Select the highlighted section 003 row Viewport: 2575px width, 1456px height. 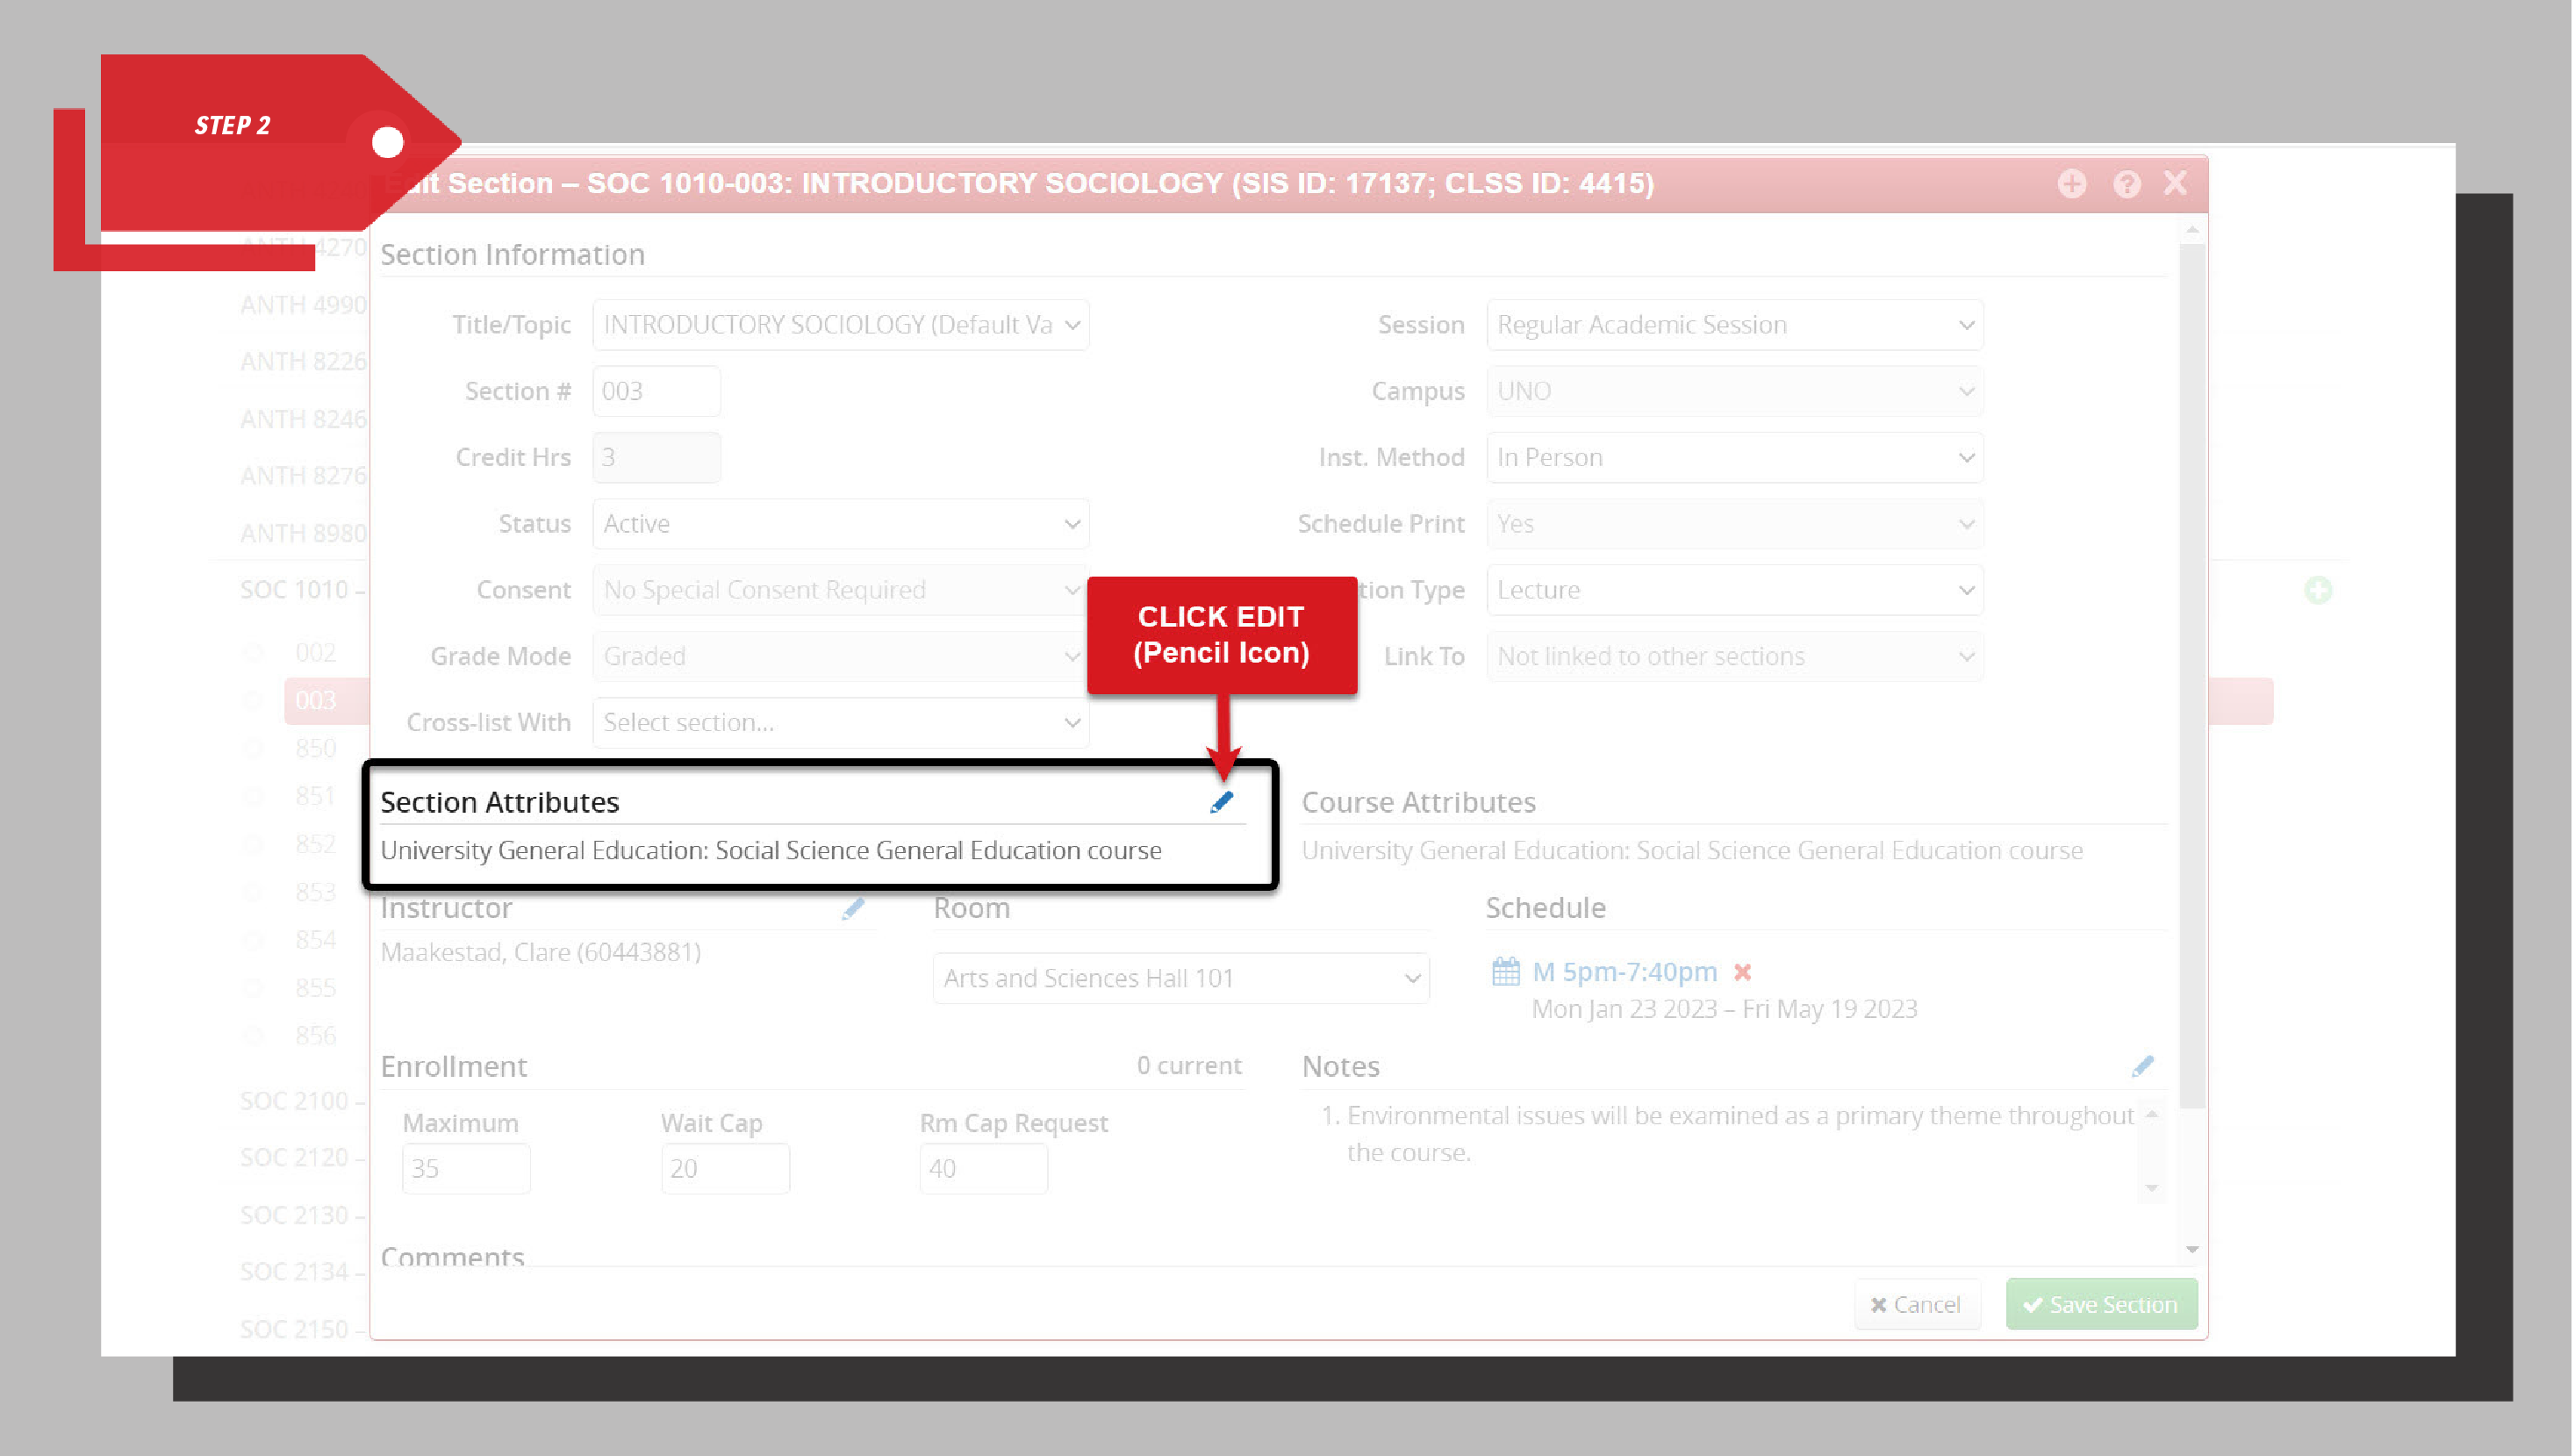point(316,700)
